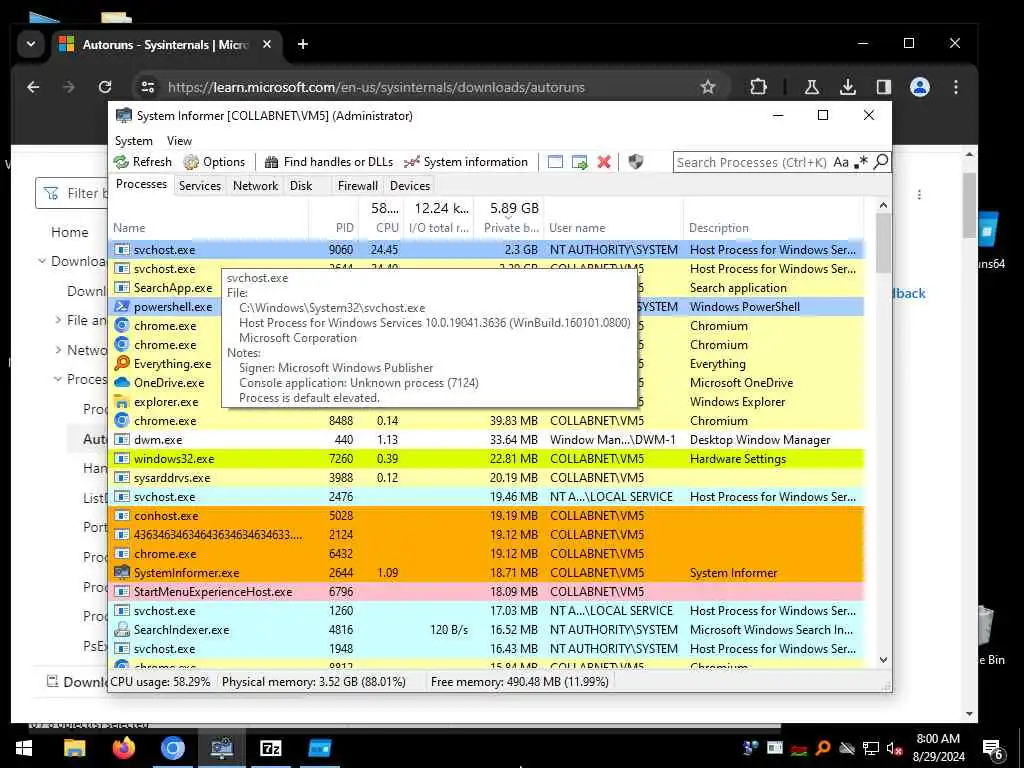Switch to the Devices tab
The height and width of the screenshot is (768, 1024).
coord(409,185)
